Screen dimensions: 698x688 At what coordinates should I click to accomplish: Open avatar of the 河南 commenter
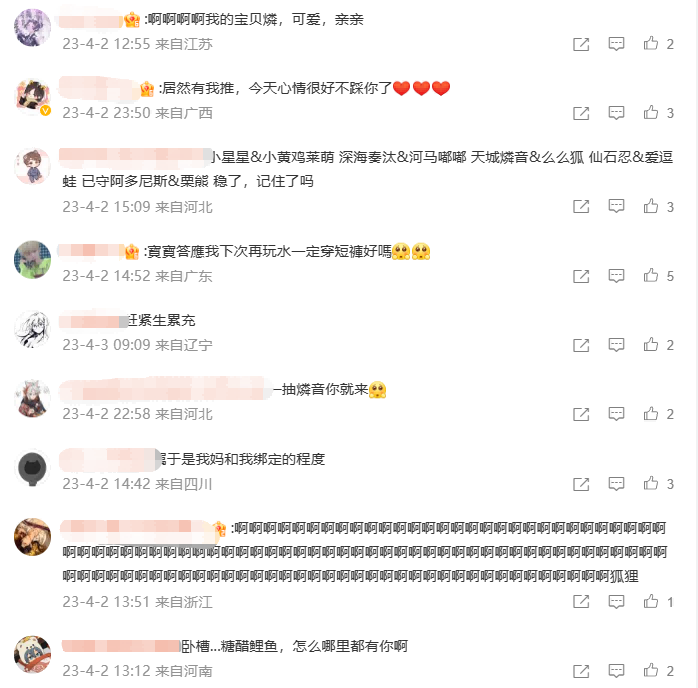pos(32,654)
